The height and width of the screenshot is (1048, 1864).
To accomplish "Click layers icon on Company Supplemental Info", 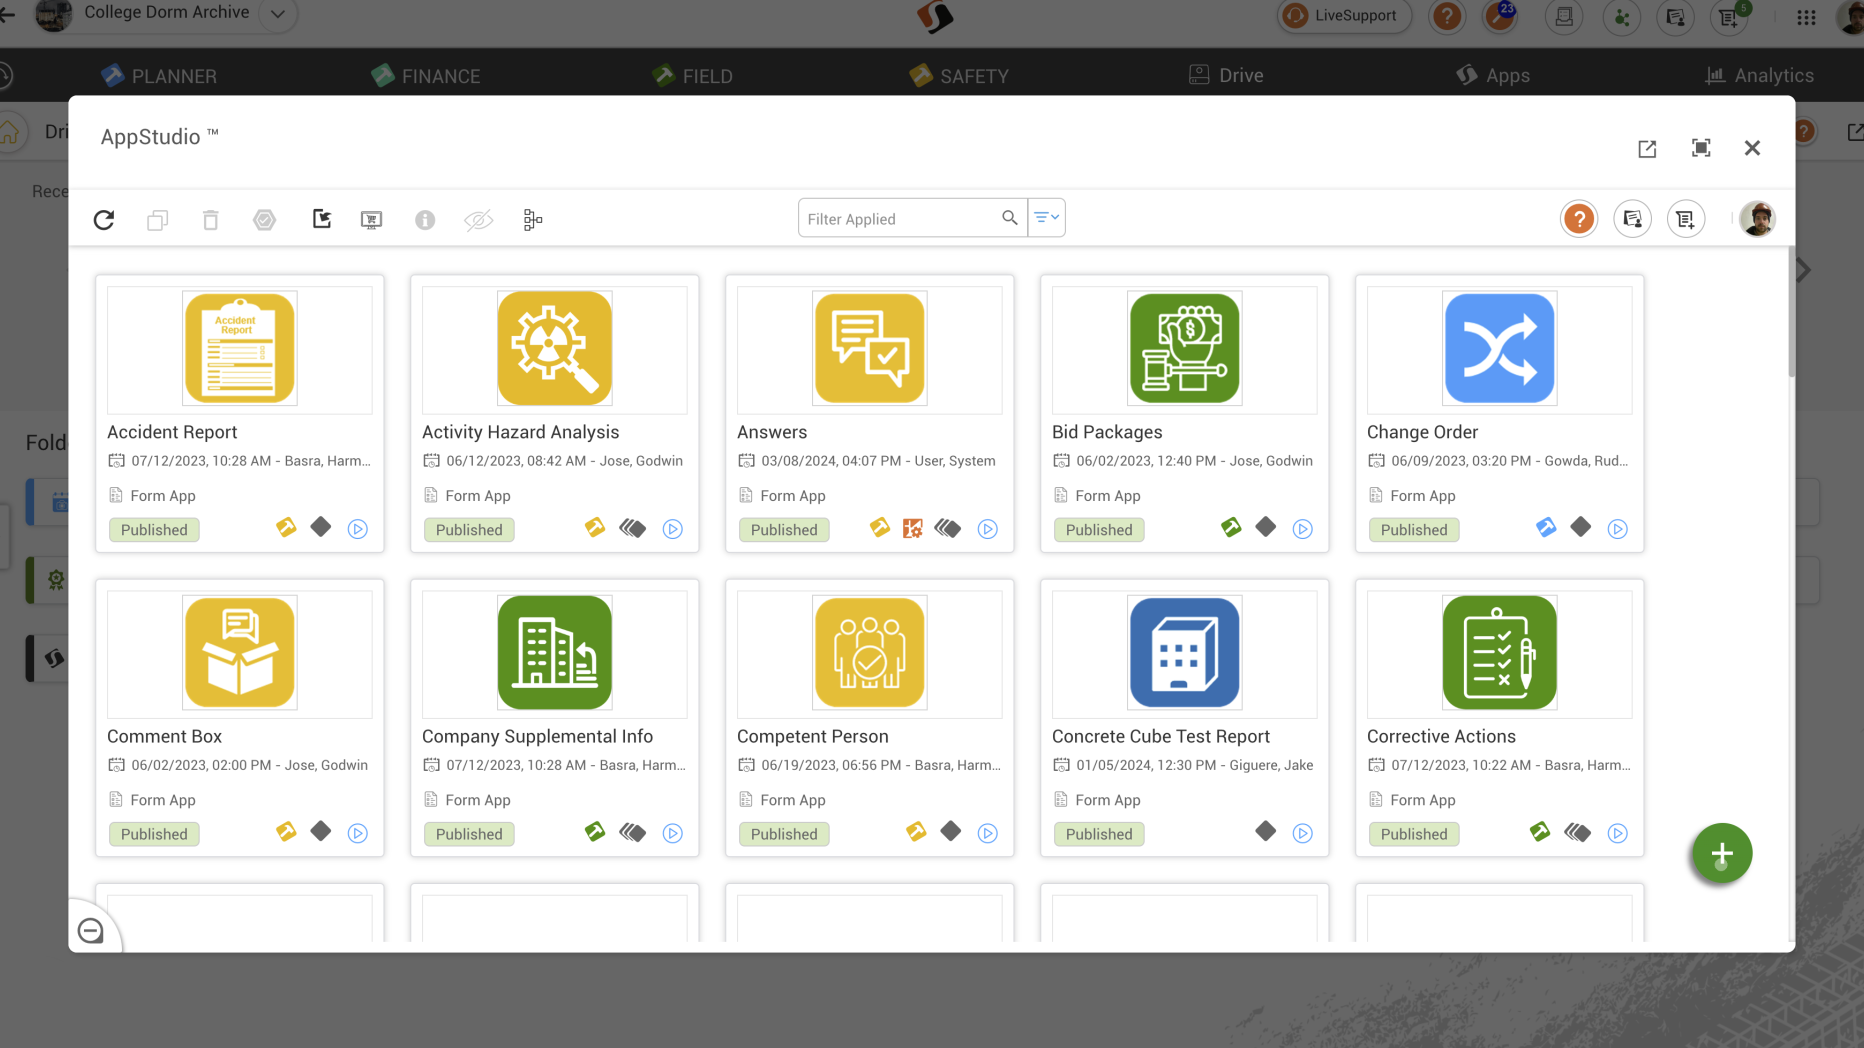I will point(632,832).
